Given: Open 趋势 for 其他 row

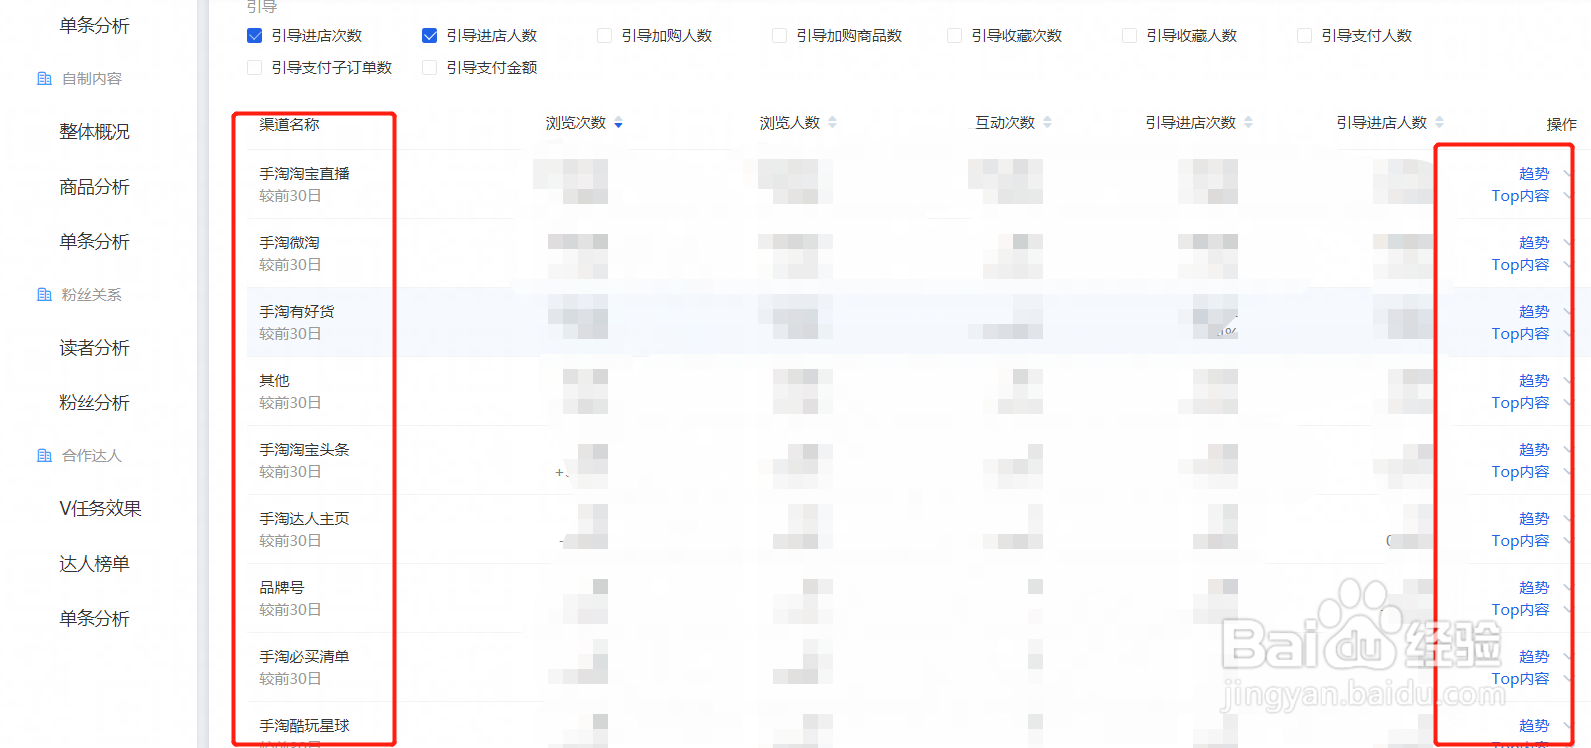Looking at the screenshot, I should tap(1534, 381).
